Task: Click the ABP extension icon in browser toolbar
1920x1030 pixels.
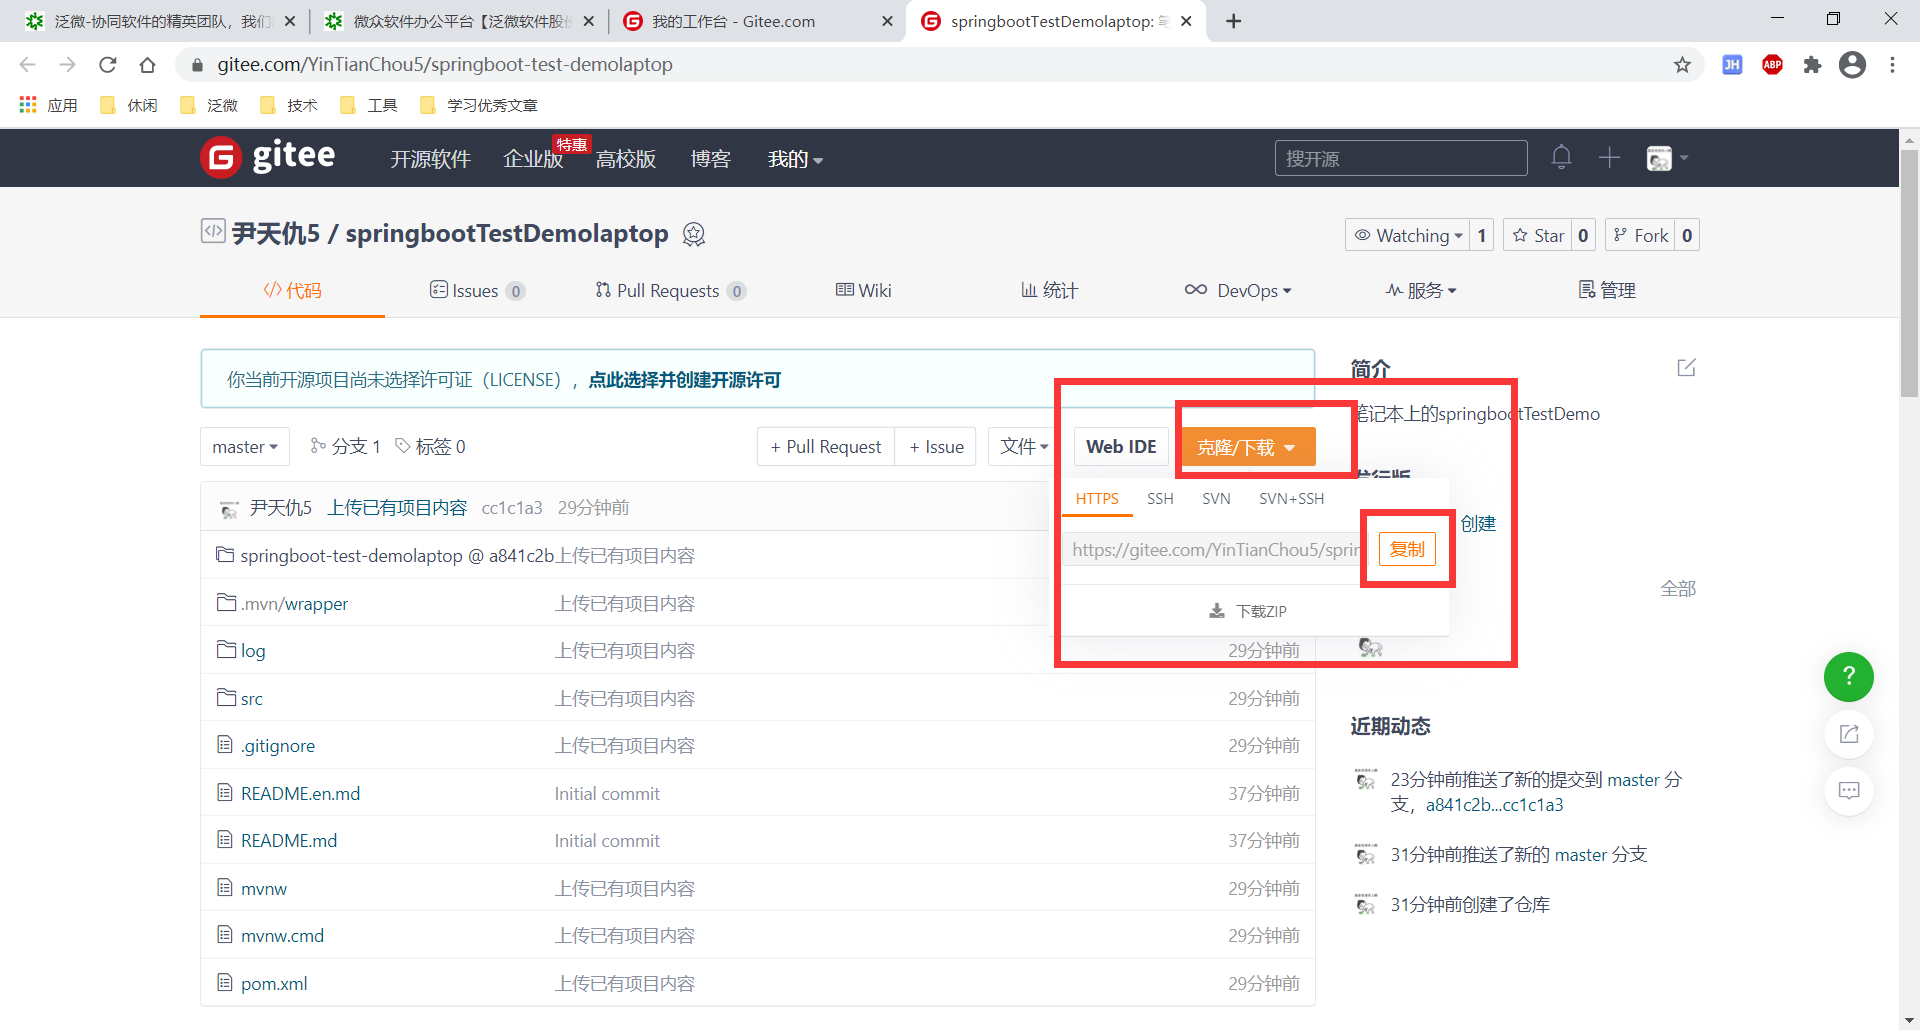Action: point(1773,64)
